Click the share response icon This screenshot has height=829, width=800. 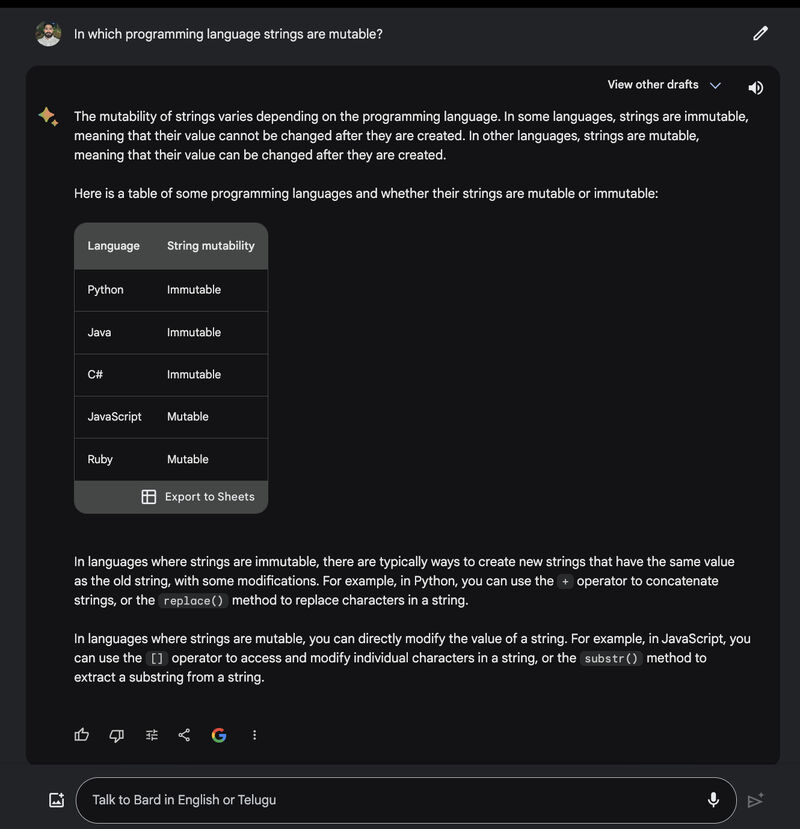click(184, 735)
